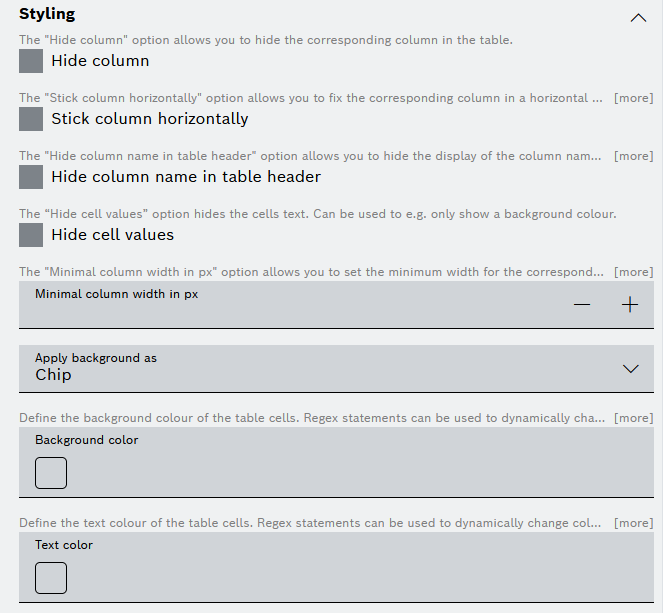Viewport: 664px width, 613px height.
Task: Toggle Stick column horizontally checkbox
Action: 31,119
